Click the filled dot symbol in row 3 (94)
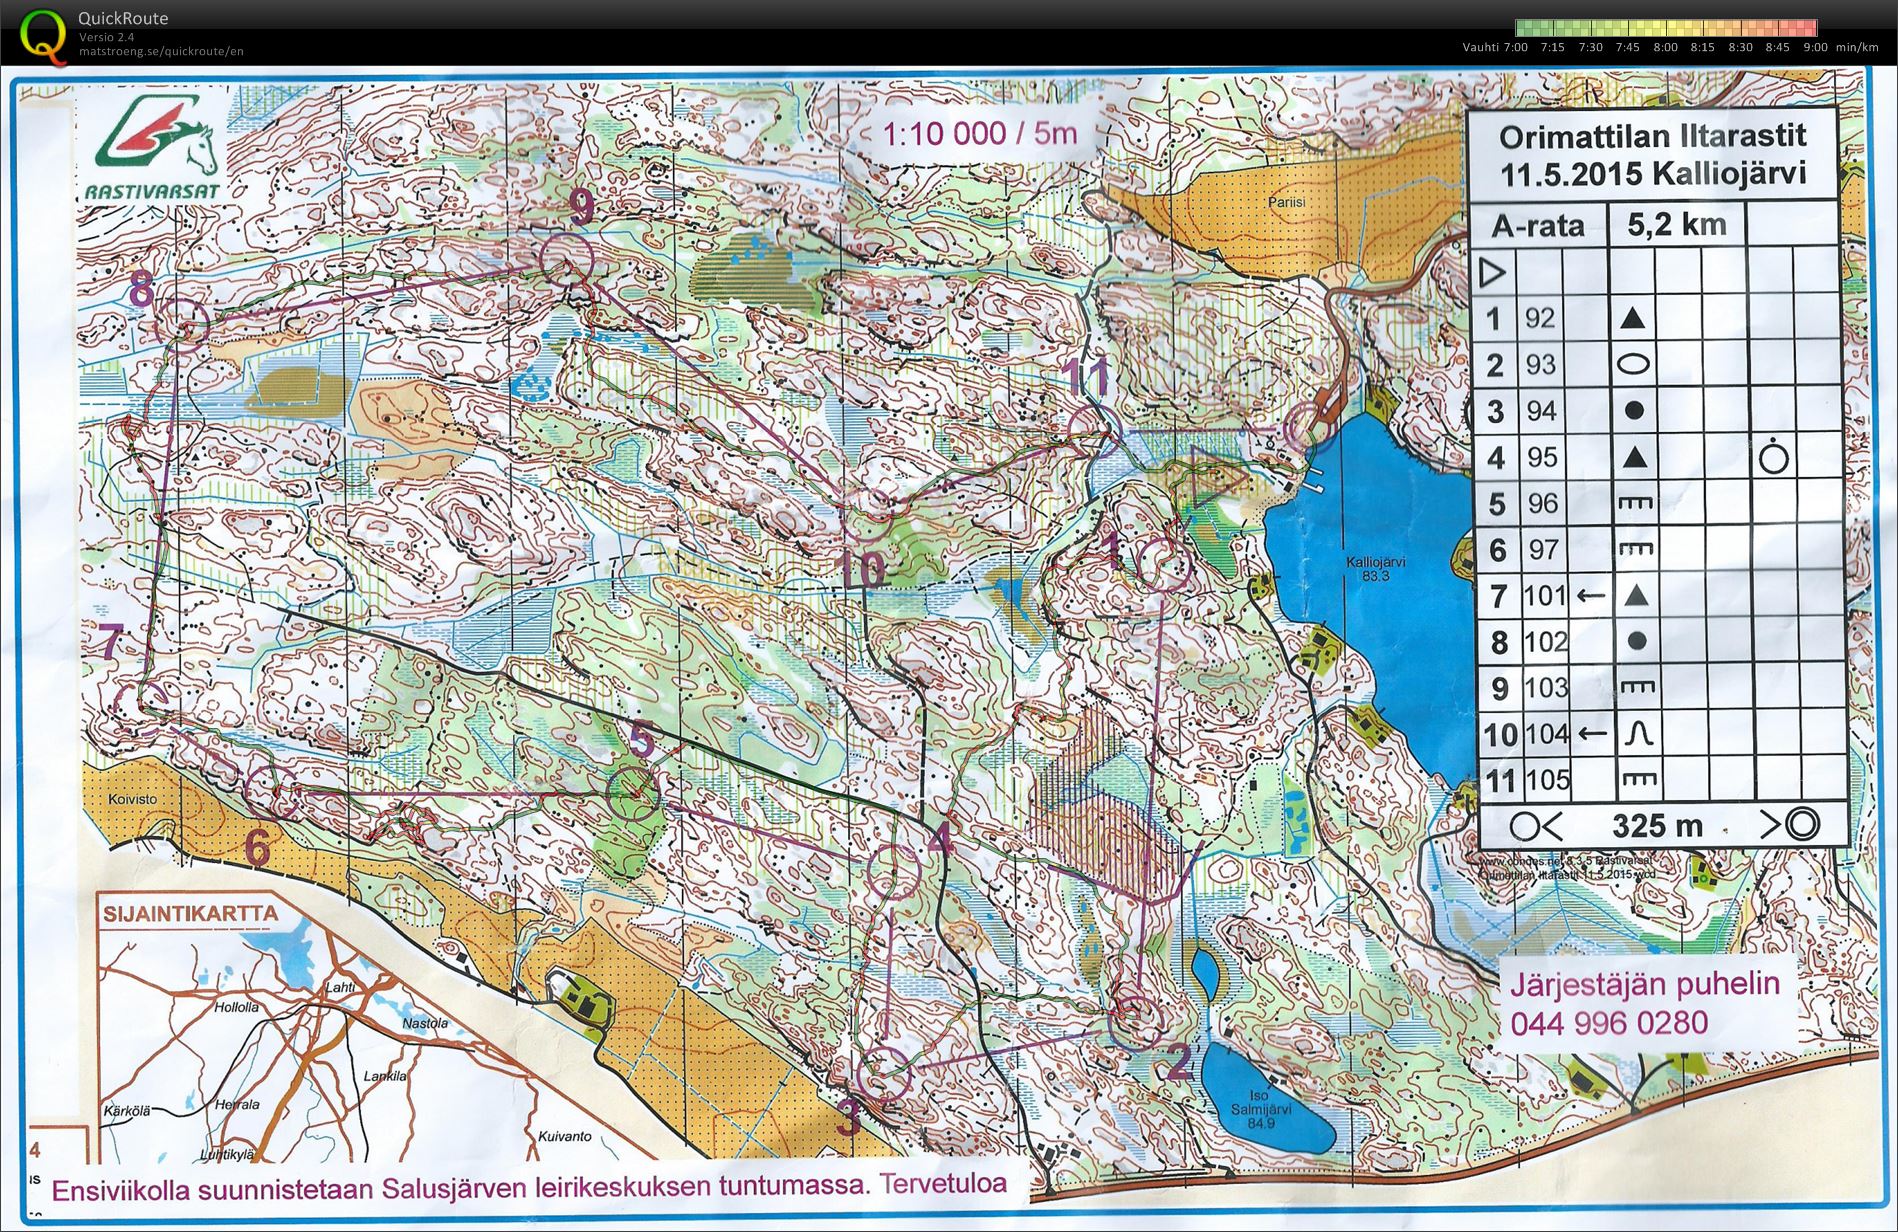Image resolution: width=1898 pixels, height=1232 pixels. [1634, 411]
